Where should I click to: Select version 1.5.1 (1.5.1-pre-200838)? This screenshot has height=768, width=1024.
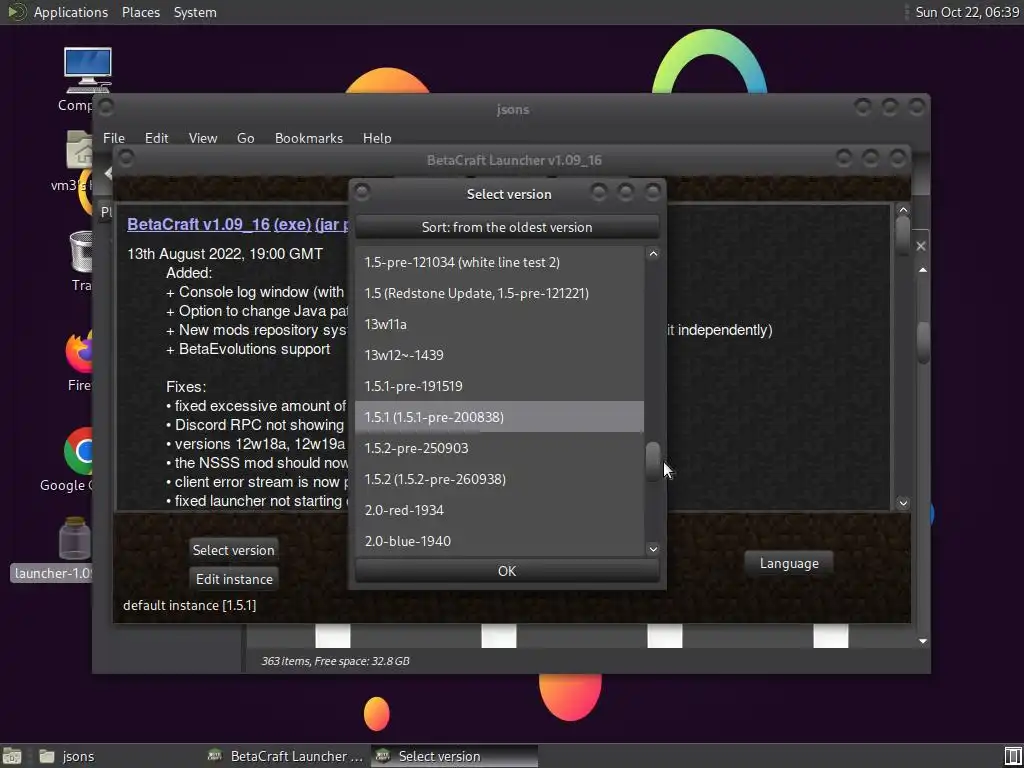pyautogui.click(x=500, y=417)
